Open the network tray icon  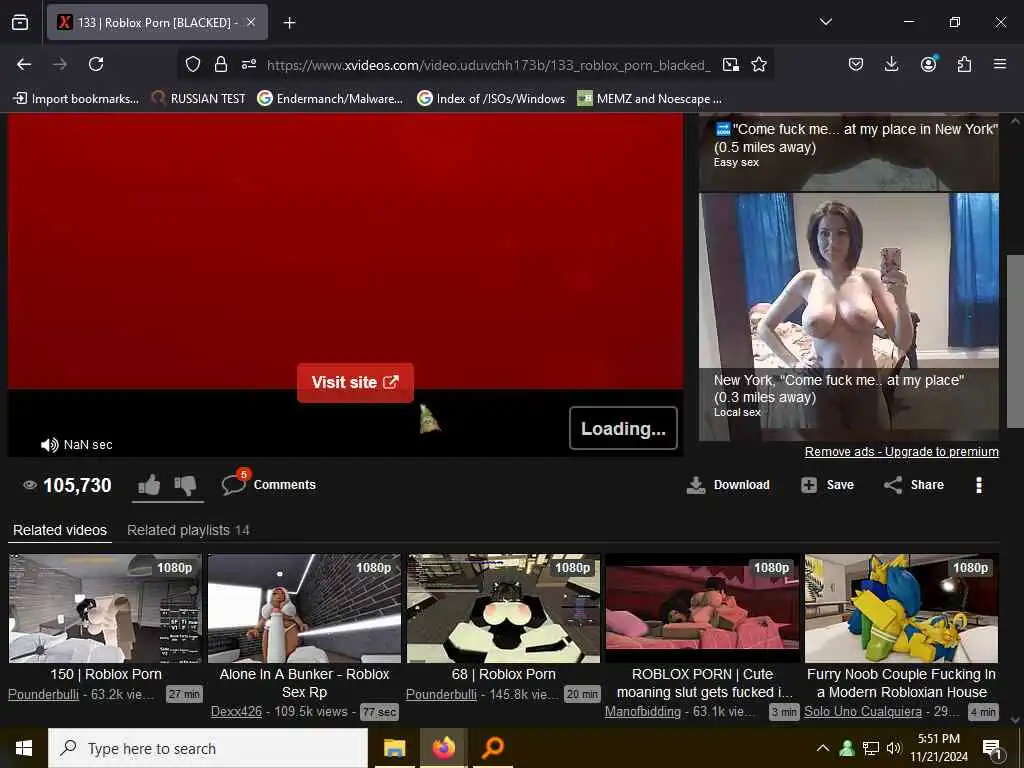point(871,748)
